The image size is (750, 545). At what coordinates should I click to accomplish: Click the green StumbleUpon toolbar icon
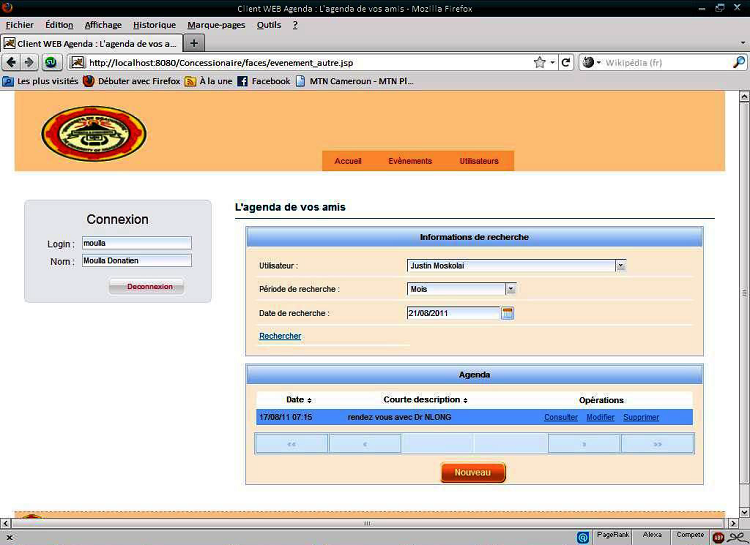pyautogui.click(x=50, y=62)
